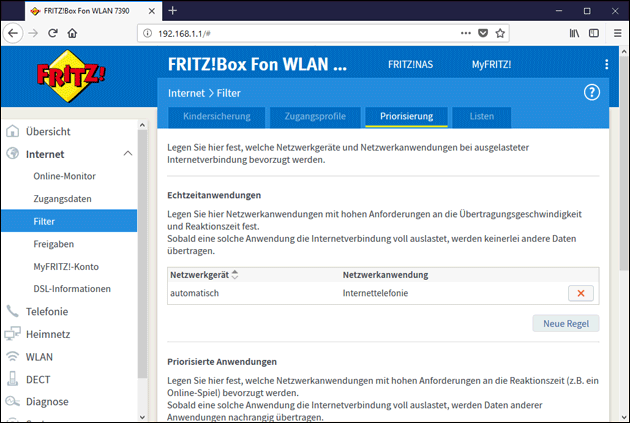Click the address bar URL field
630x423 pixels.
coord(300,32)
